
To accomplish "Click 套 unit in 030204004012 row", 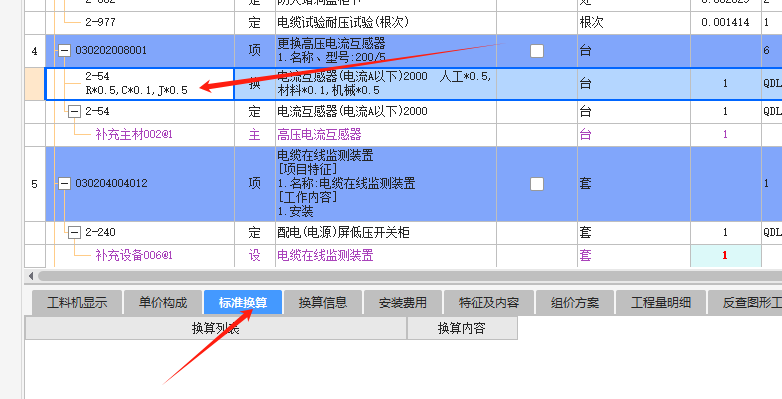I will click(x=633, y=184).
